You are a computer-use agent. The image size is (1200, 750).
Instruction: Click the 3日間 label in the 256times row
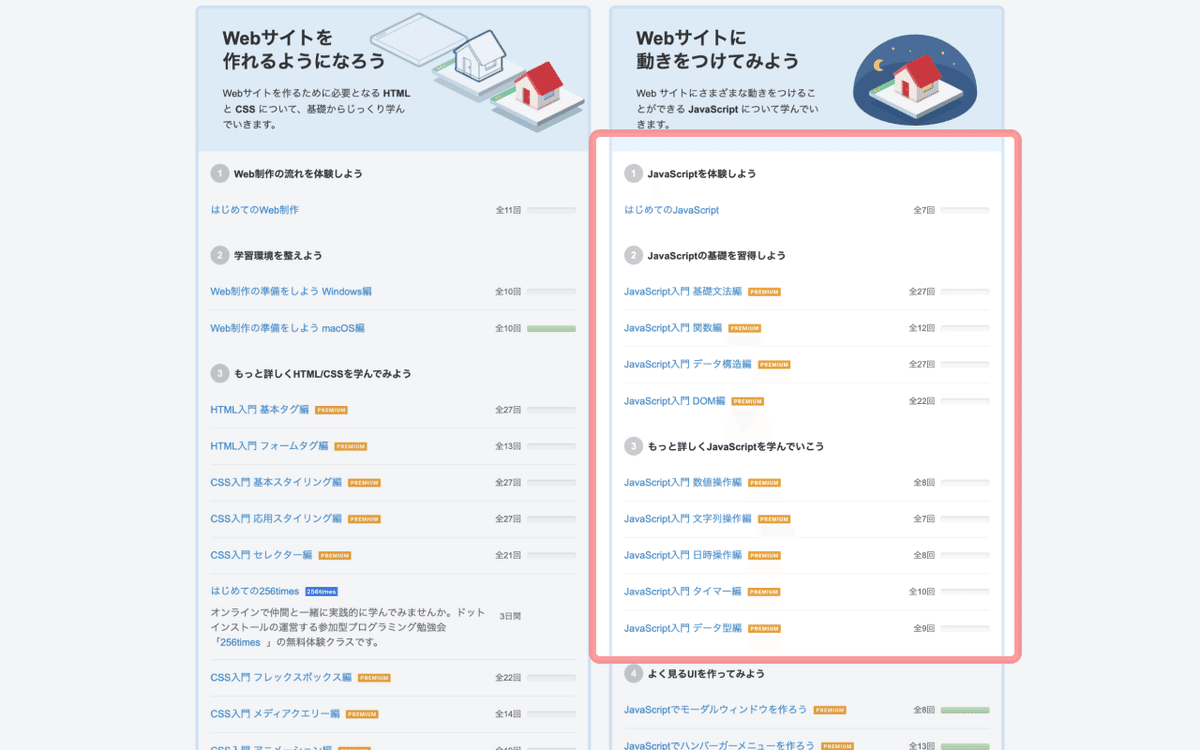(x=510, y=616)
